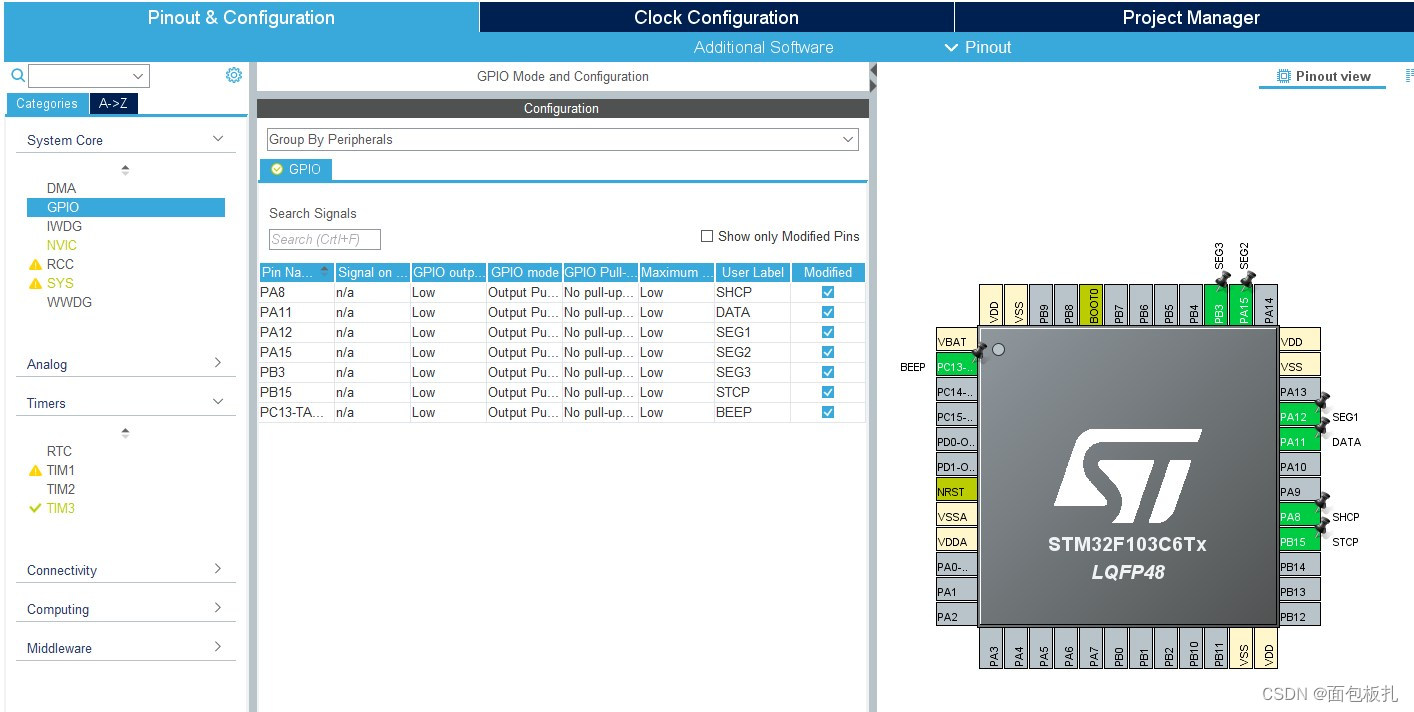Click the pushpin on PA15 SEG2 pin

click(1247, 279)
